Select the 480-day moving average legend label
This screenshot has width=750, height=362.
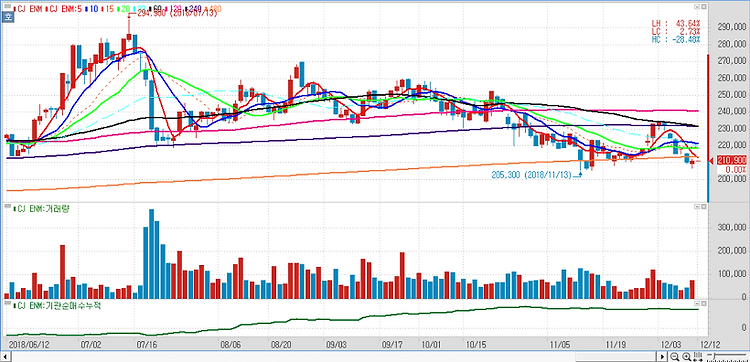pyautogui.click(x=213, y=9)
